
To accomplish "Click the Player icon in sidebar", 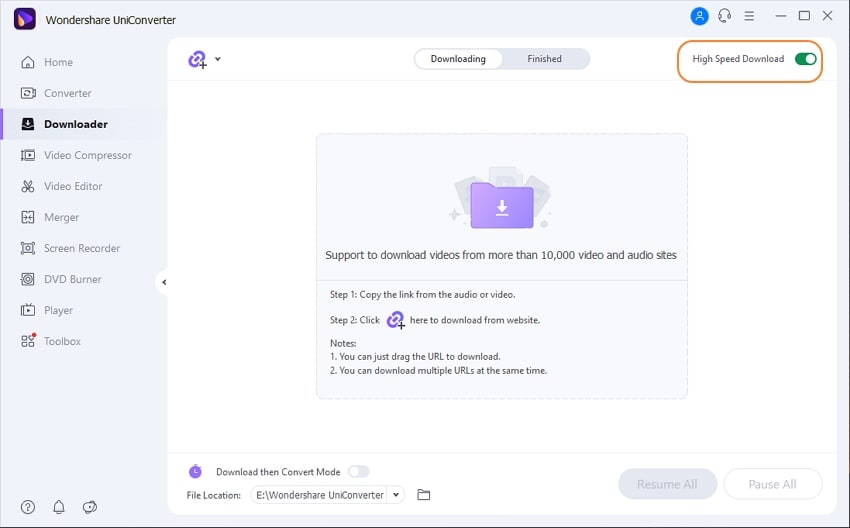I will tap(28, 310).
